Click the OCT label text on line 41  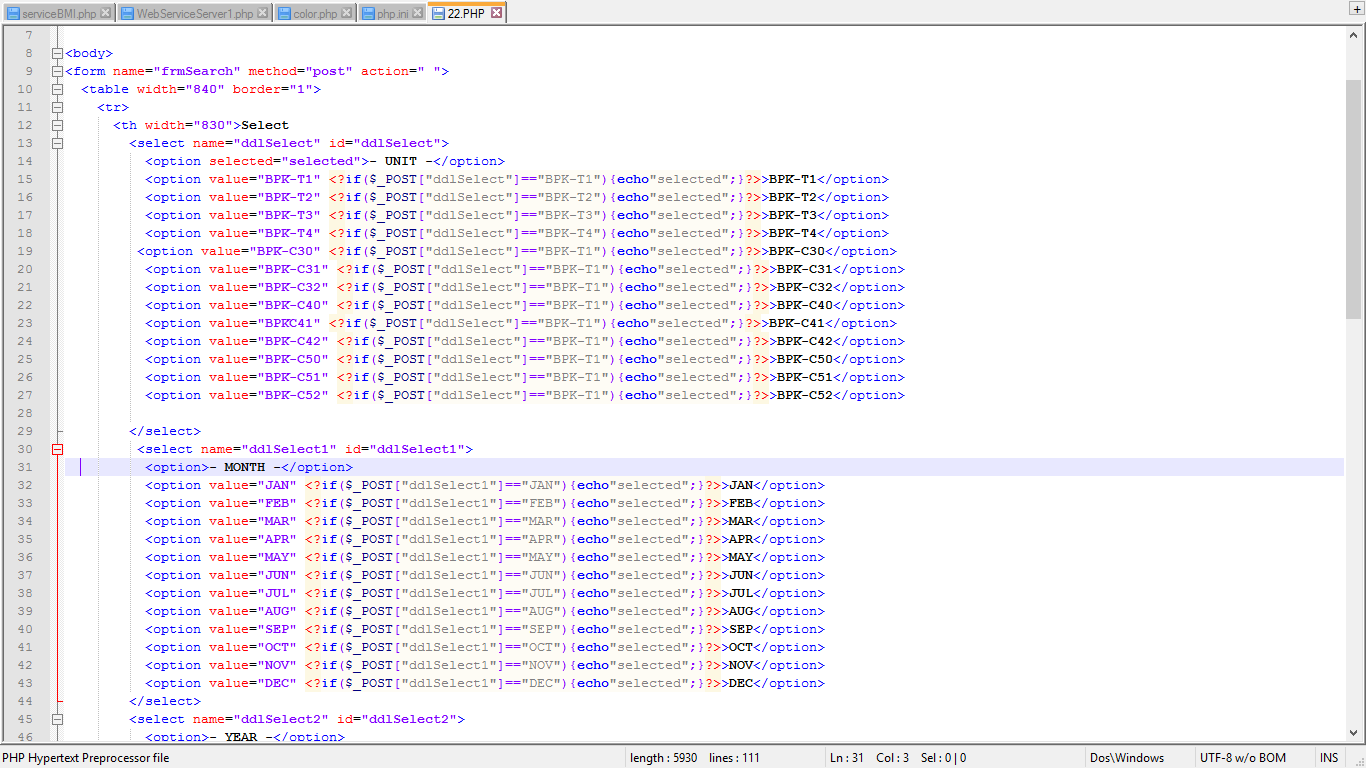tap(741, 647)
